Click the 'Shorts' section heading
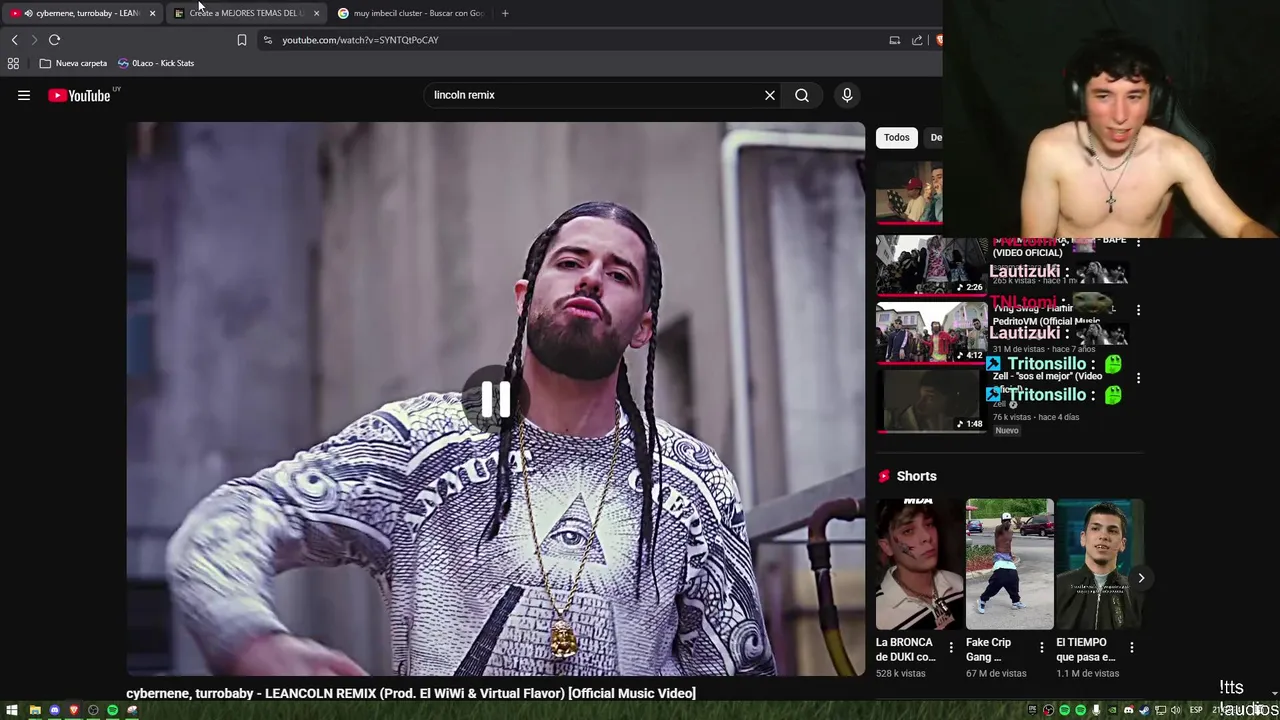The height and width of the screenshot is (720, 1280). [x=916, y=476]
